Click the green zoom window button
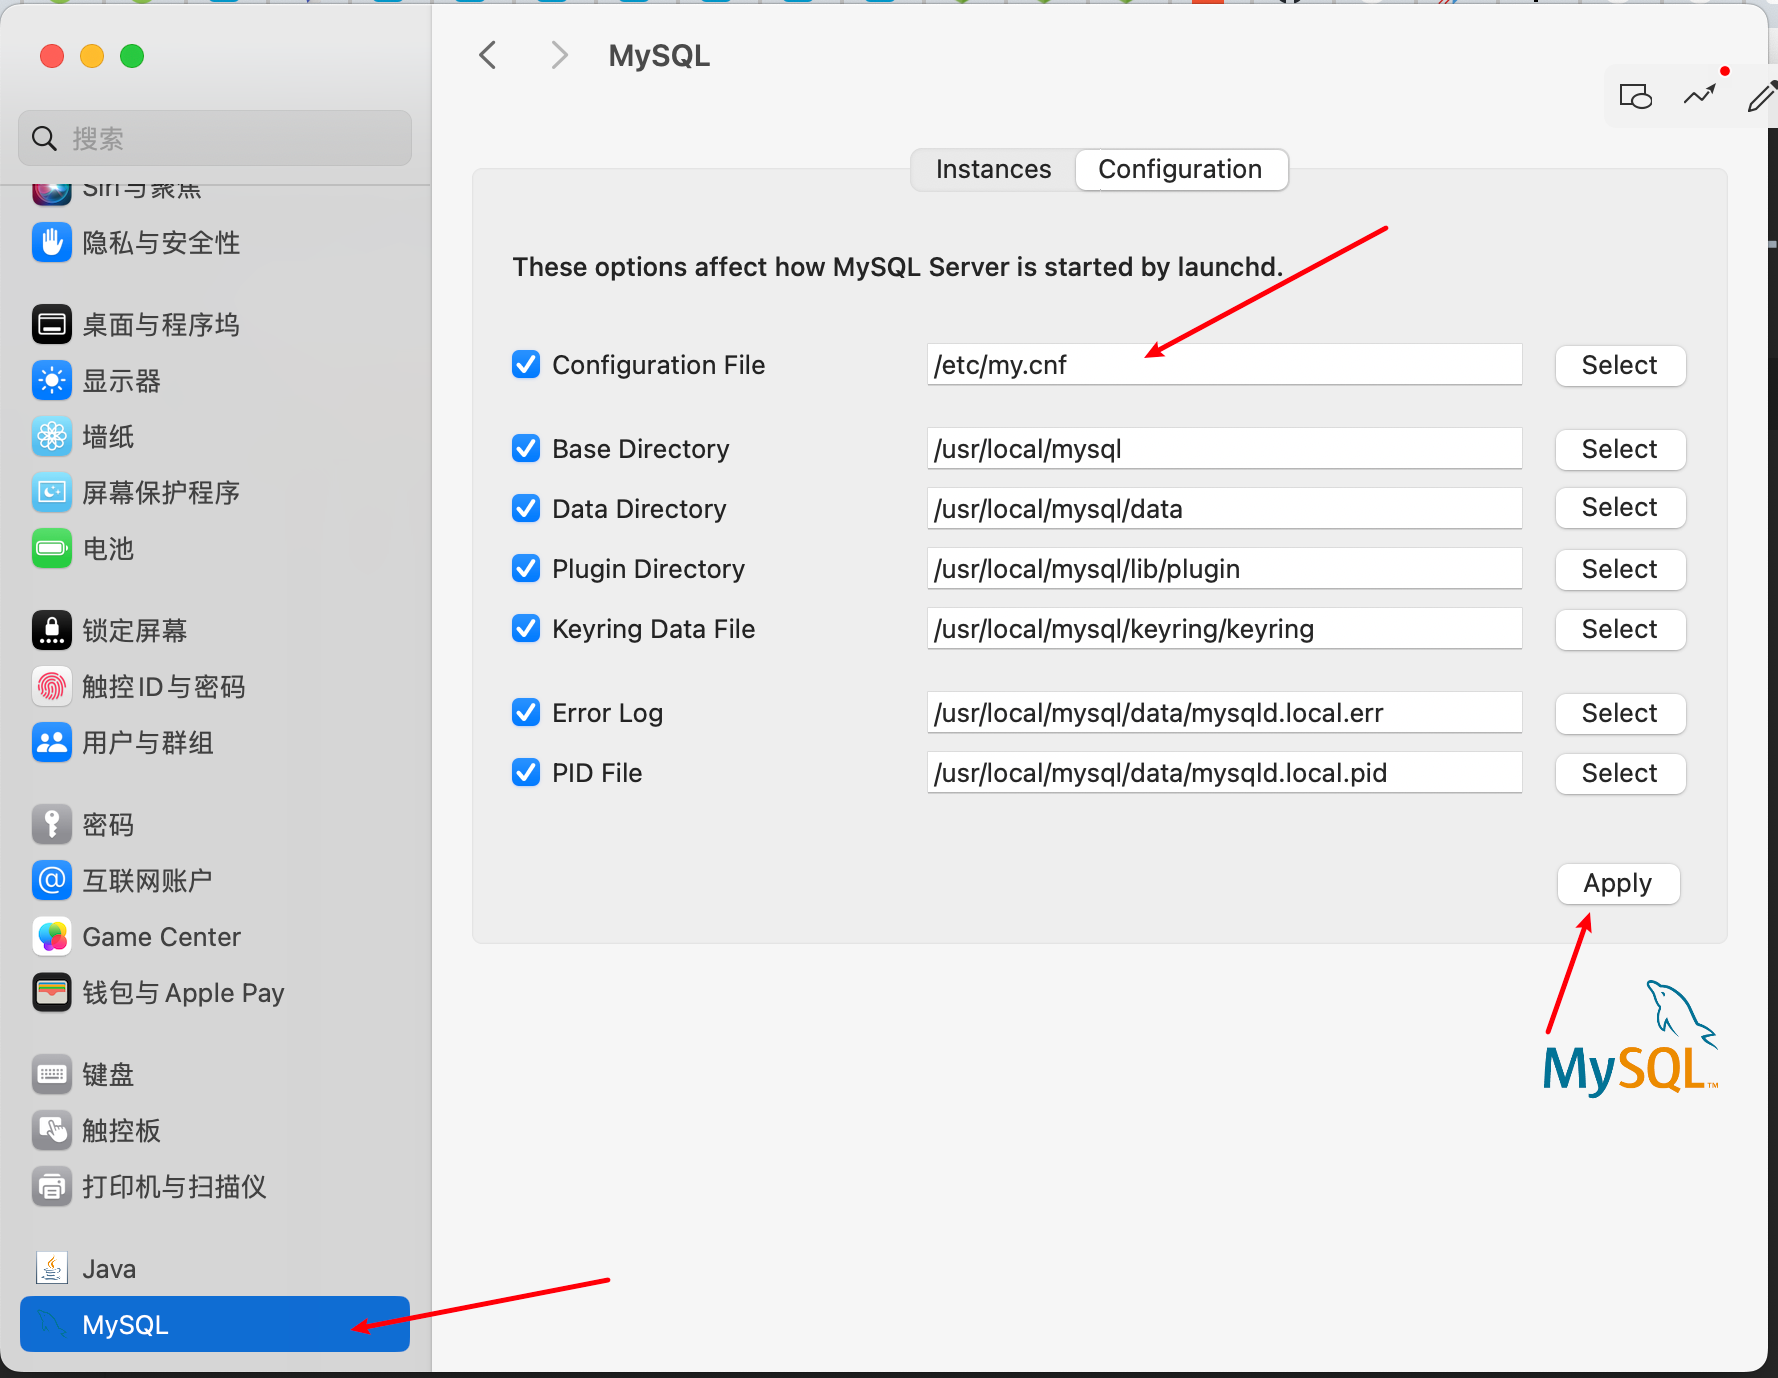1778x1378 pixels. [132, 56]
